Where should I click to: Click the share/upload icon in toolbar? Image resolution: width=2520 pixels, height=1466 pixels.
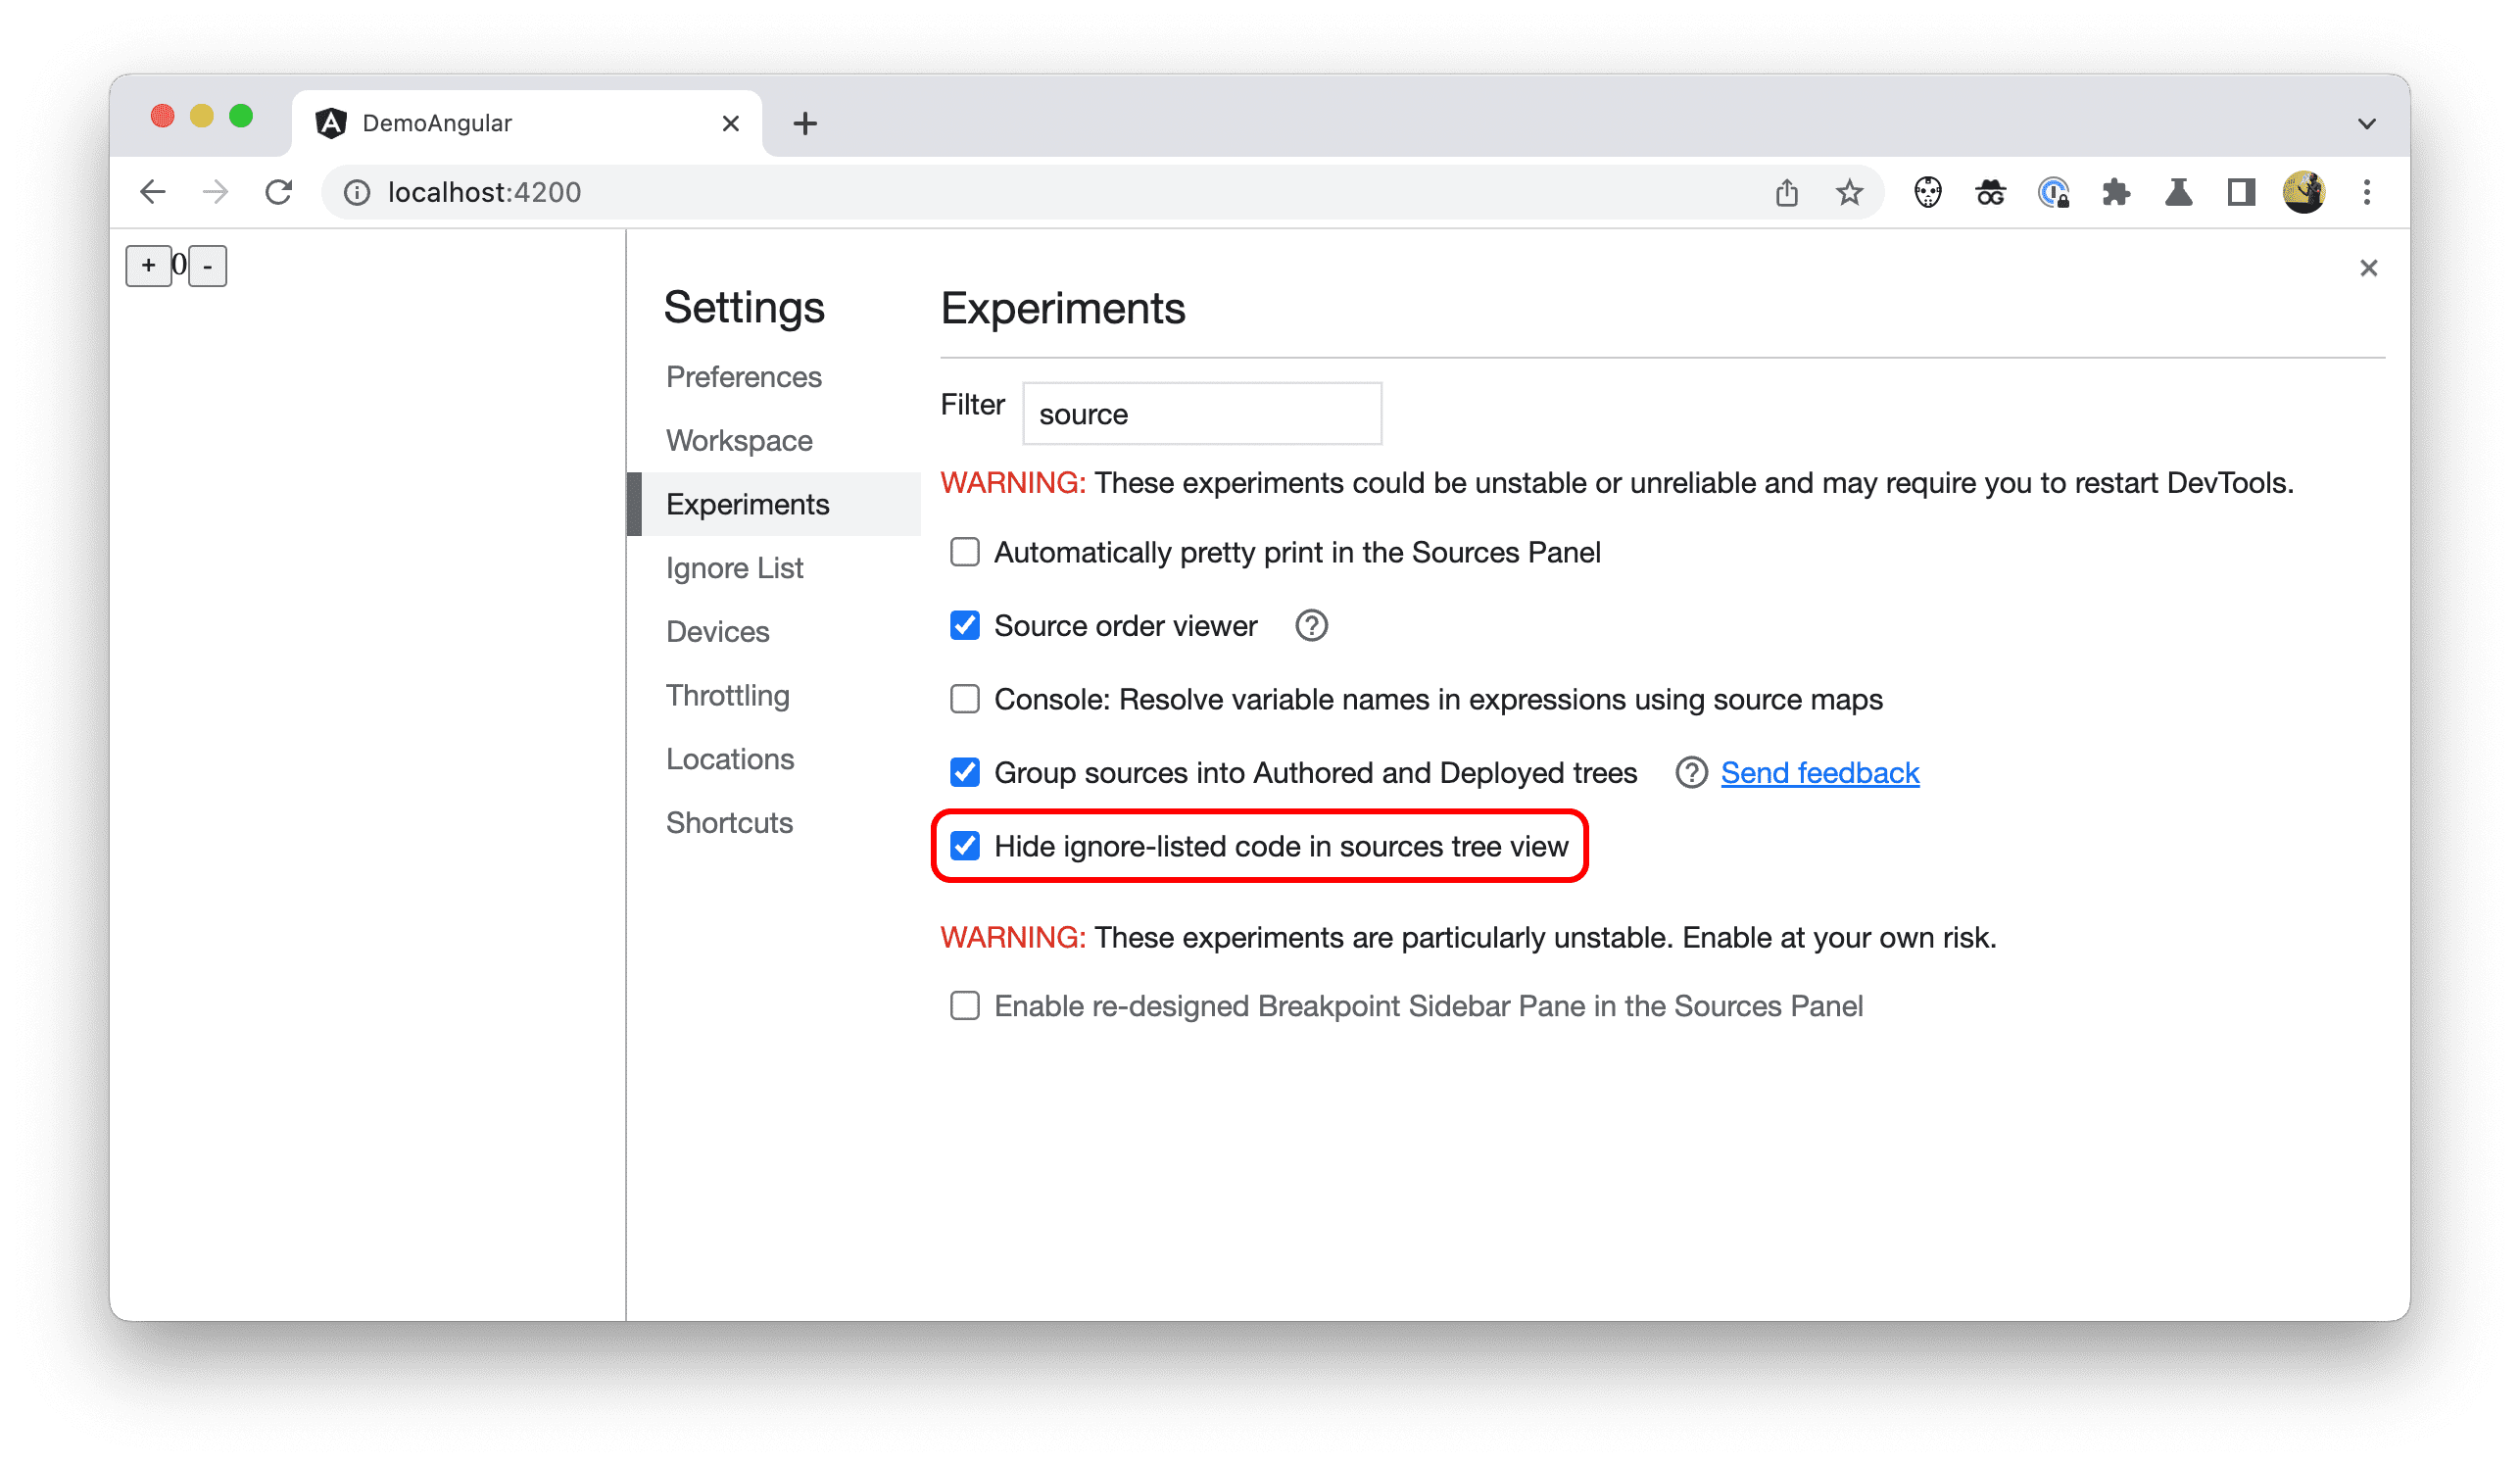click(x=1786, y=190)
